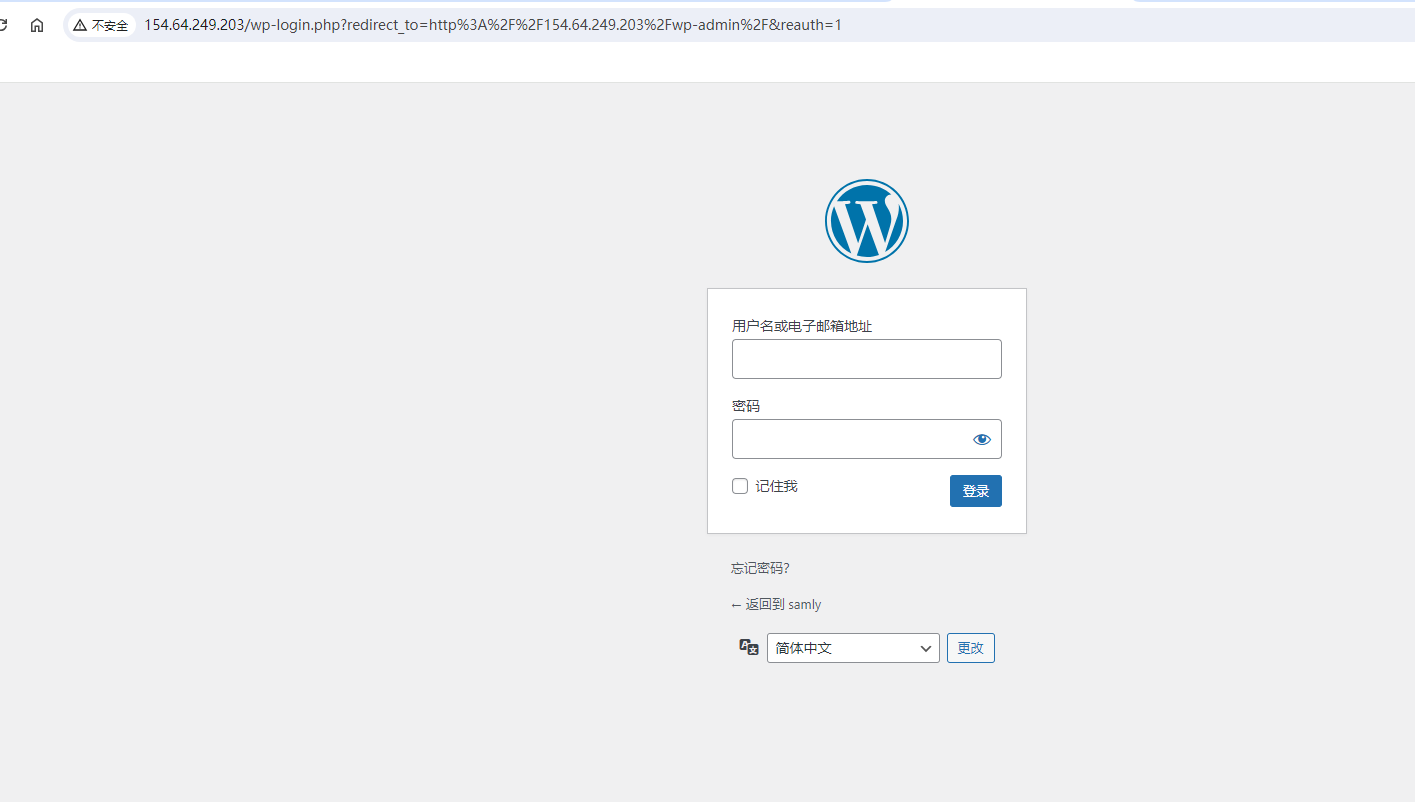Click the 登录 button
Image resolution: width=1415 pixels, height=802 pixels.
975,491
